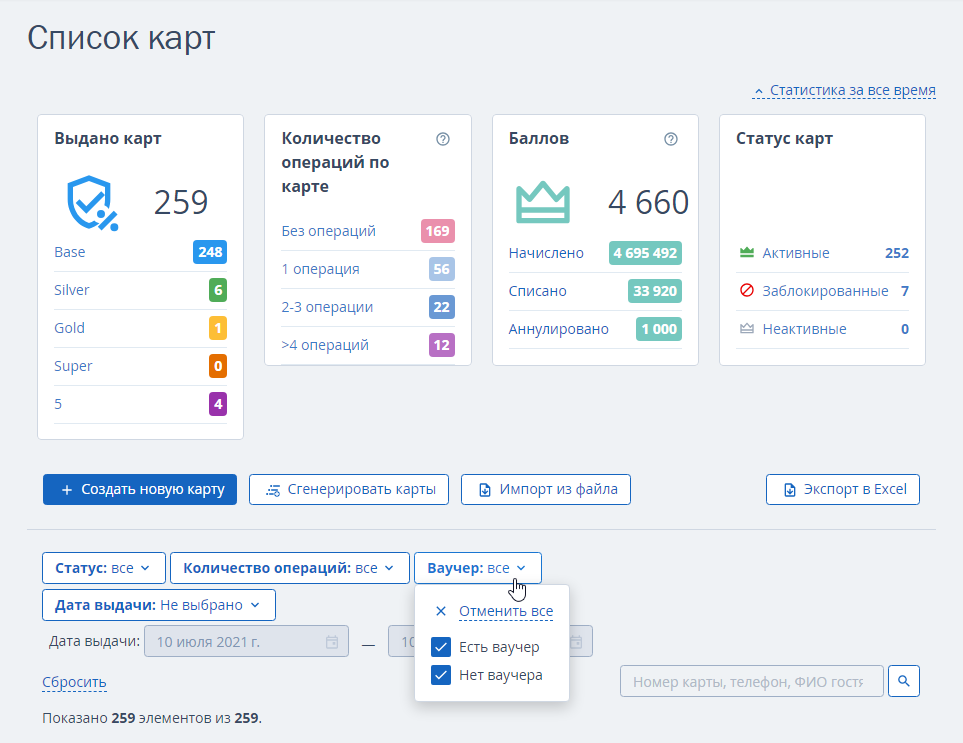This screenshot has height=743, width=963.
Task: Filter by Неактивные card status
Action: pos(805,329)
